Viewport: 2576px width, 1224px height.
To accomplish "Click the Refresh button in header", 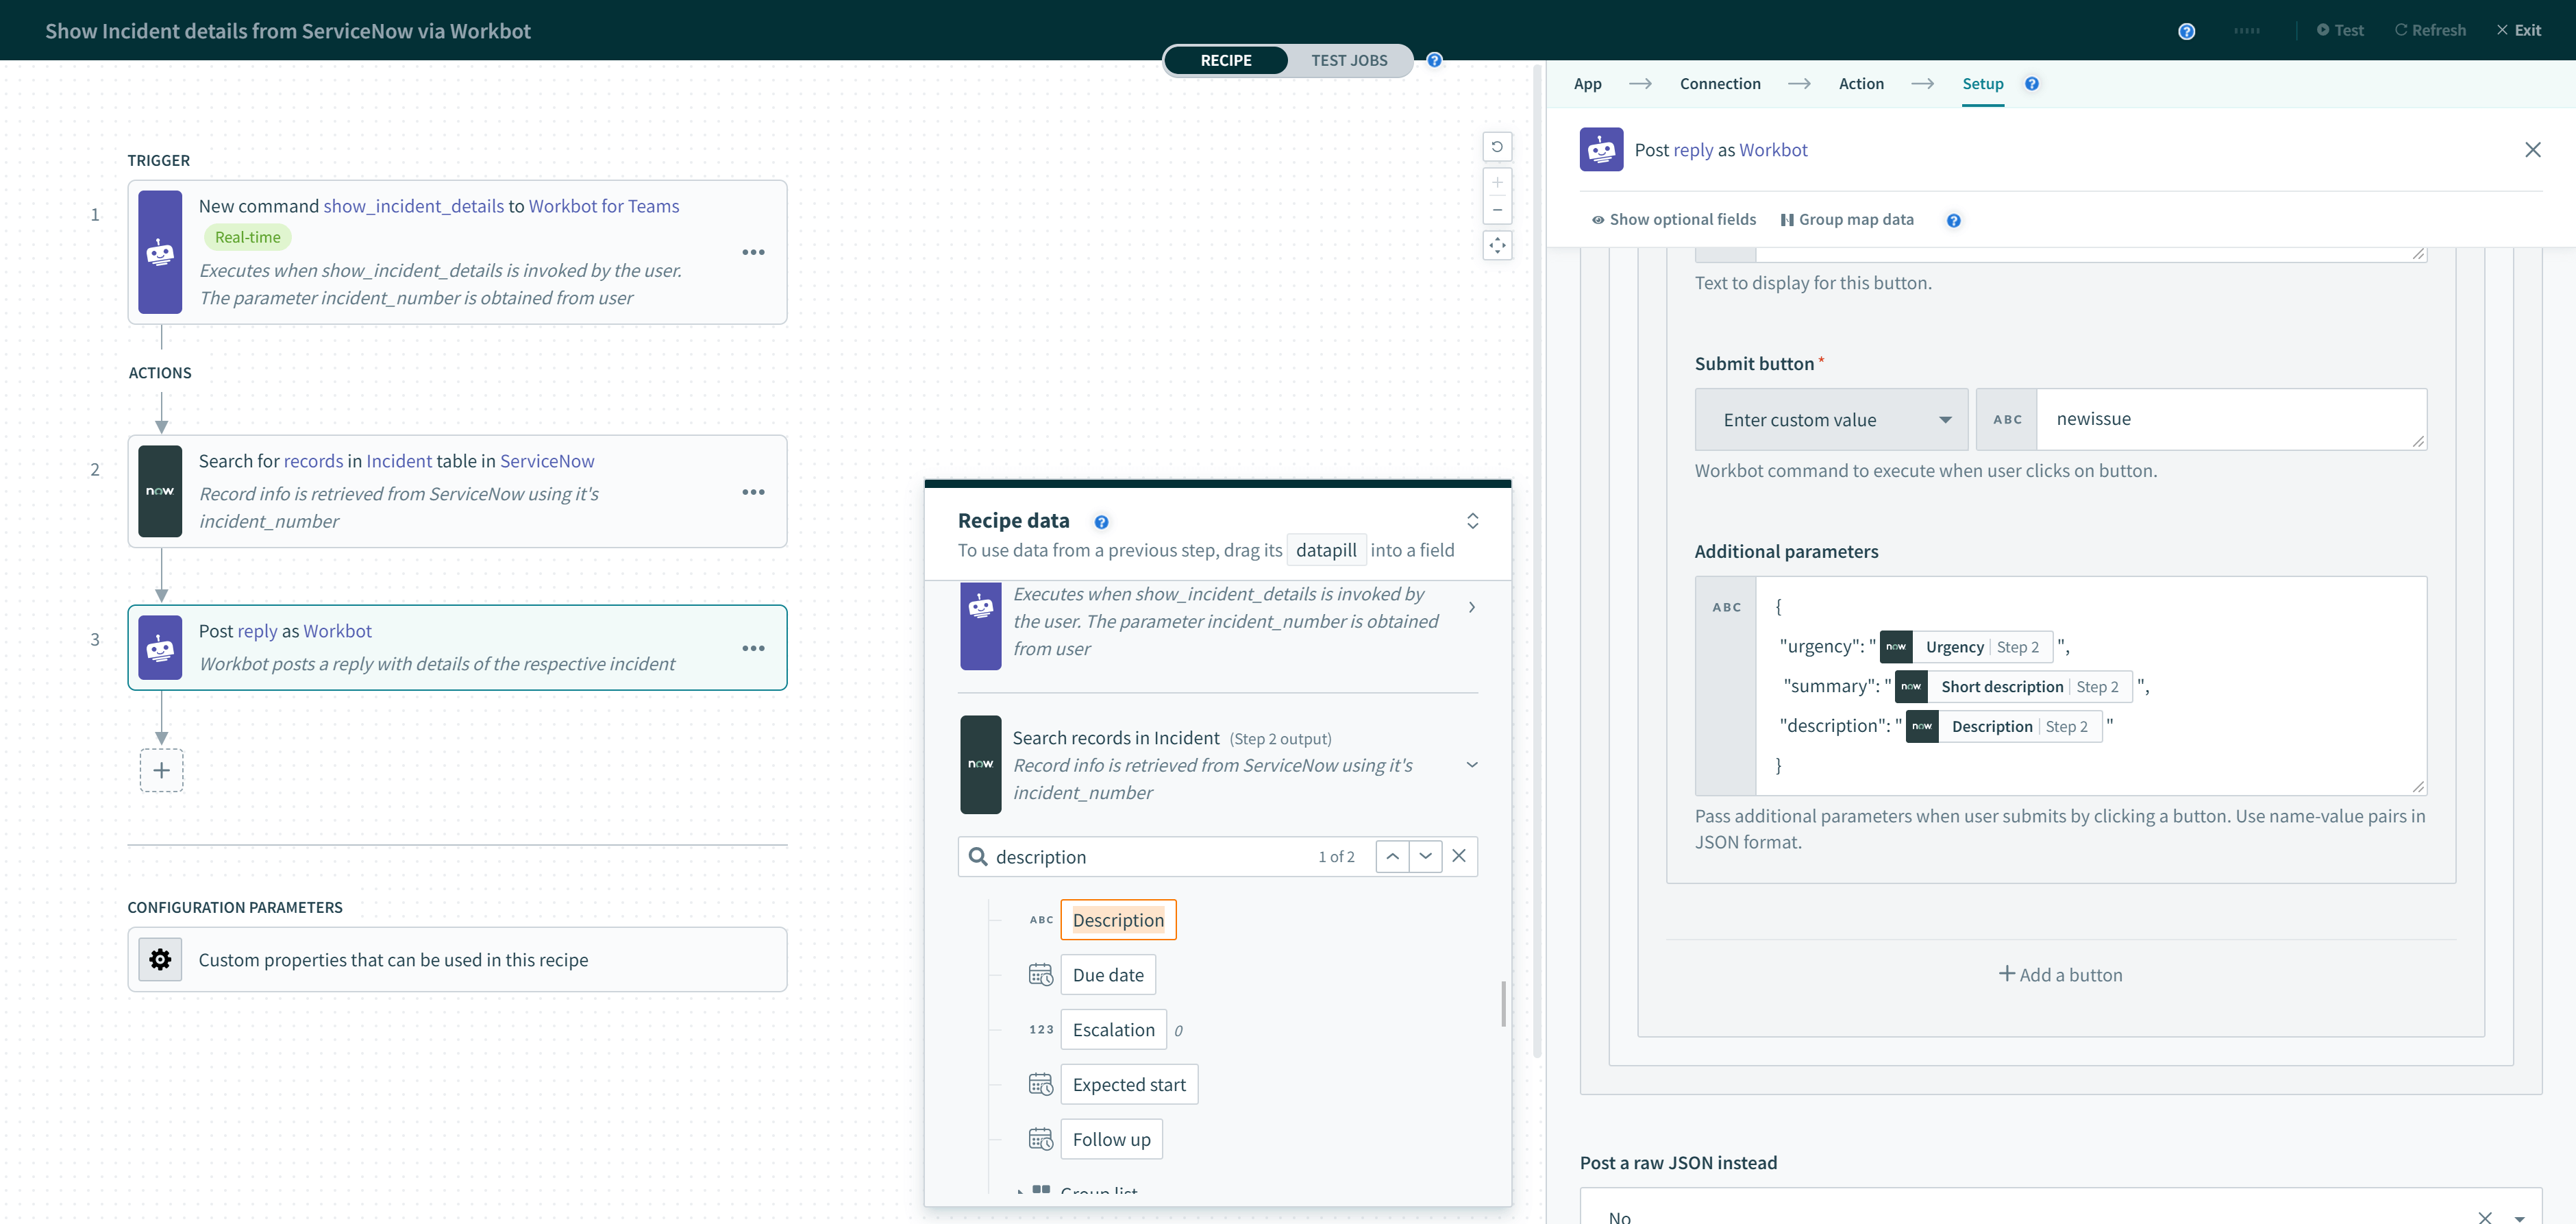I will (2430, 30).
